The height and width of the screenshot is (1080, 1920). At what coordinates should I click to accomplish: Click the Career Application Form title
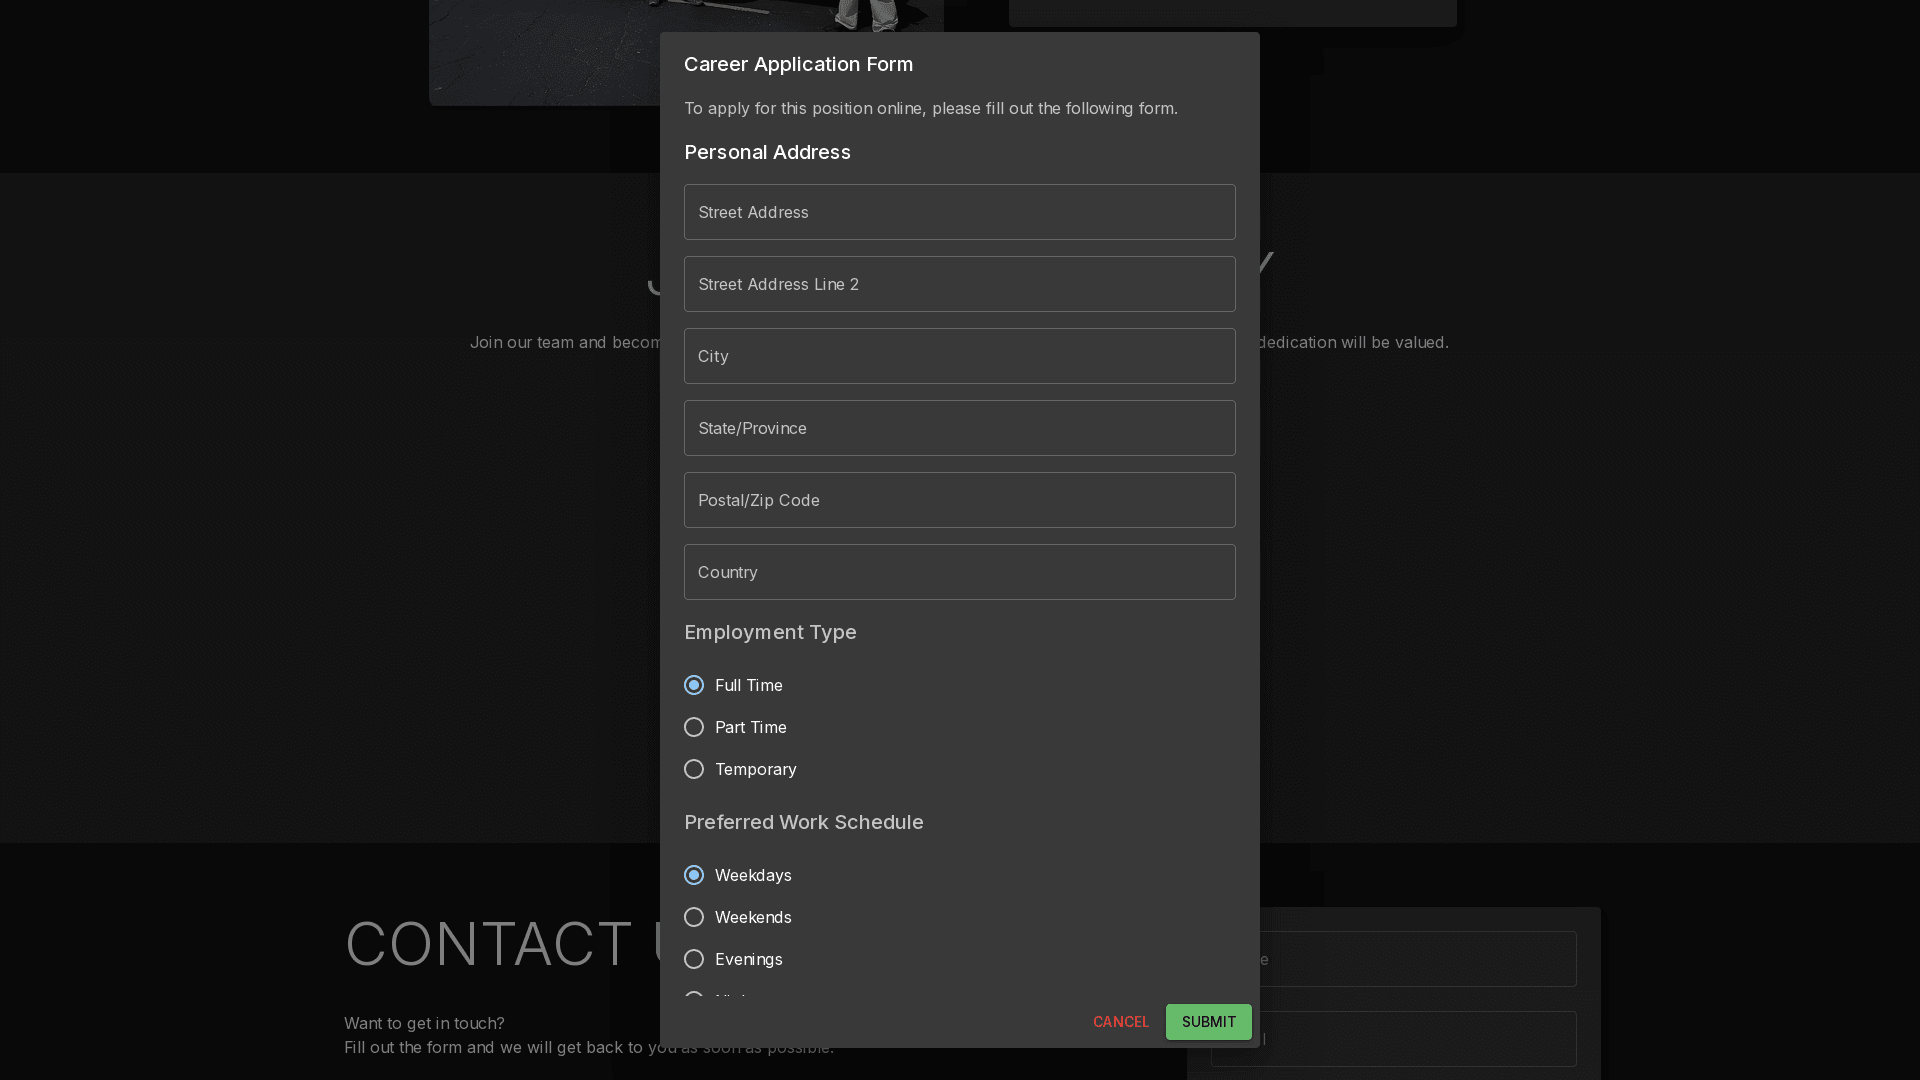(x=798, y=64)
